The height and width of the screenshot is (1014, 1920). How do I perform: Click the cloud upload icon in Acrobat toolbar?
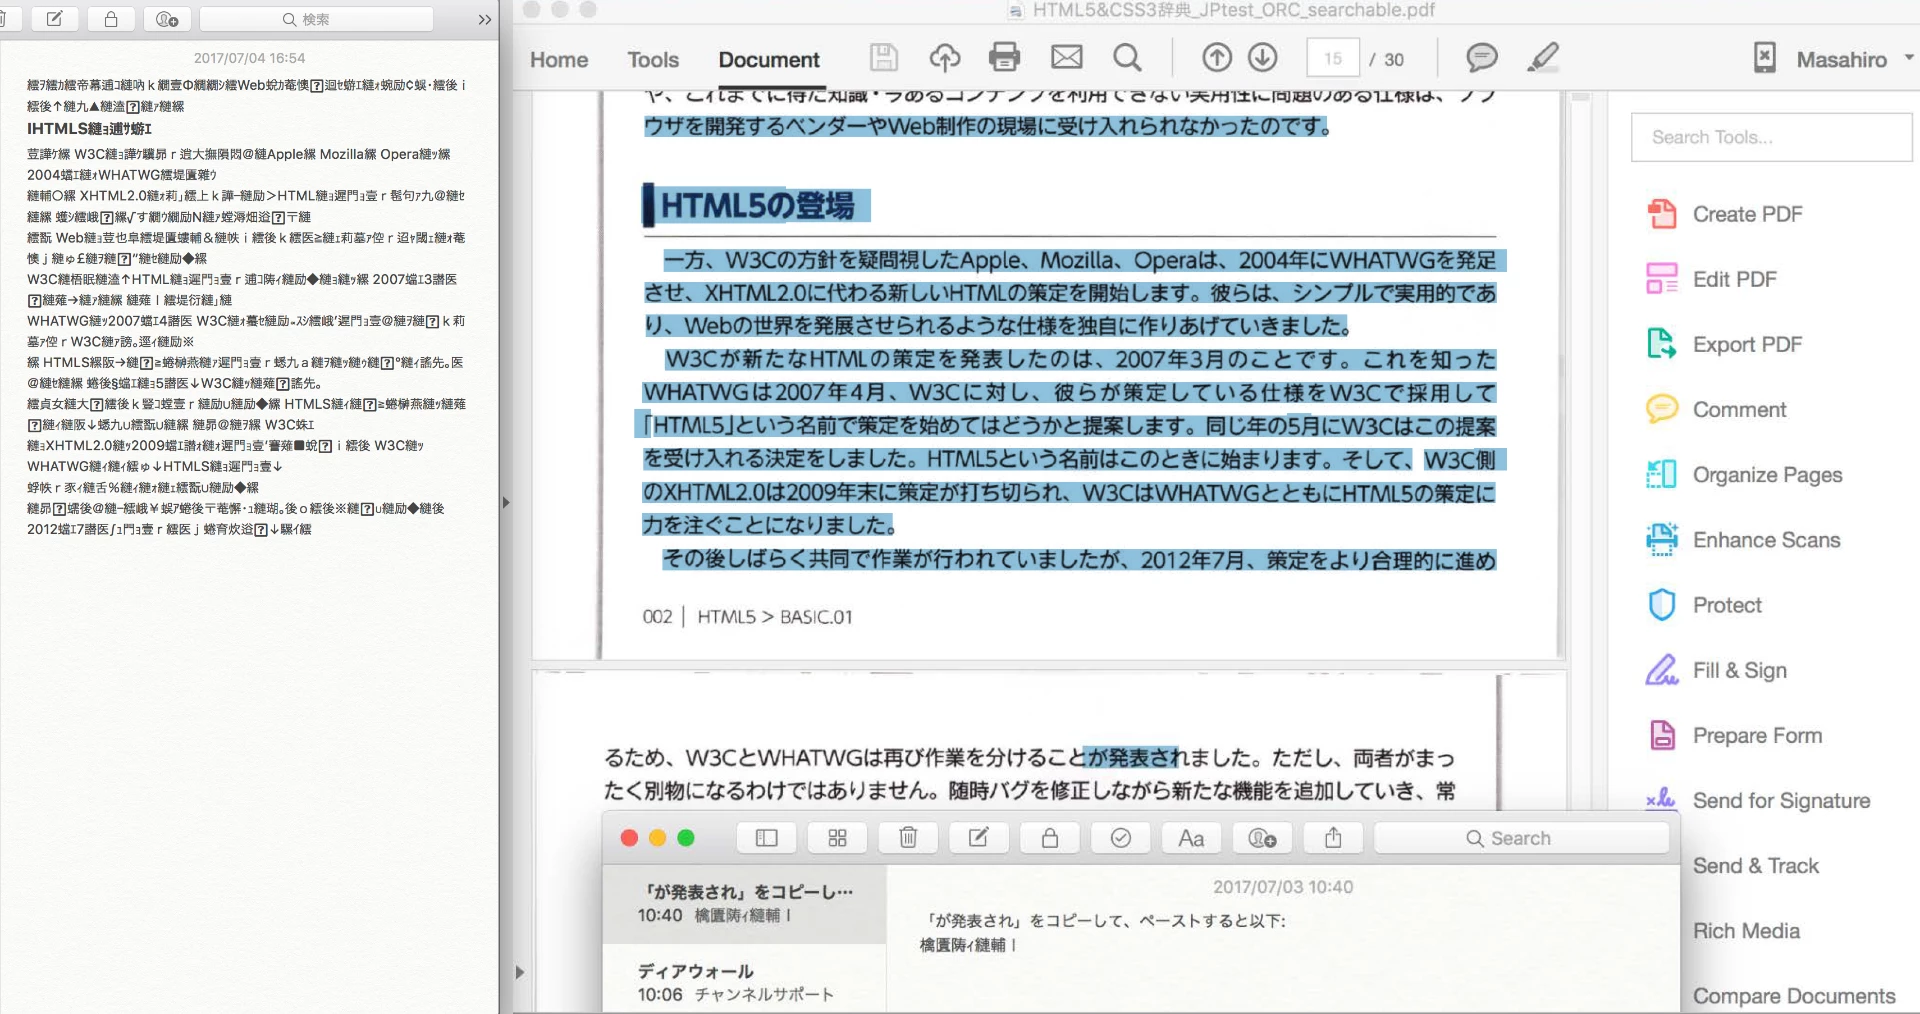click(944, 58)
